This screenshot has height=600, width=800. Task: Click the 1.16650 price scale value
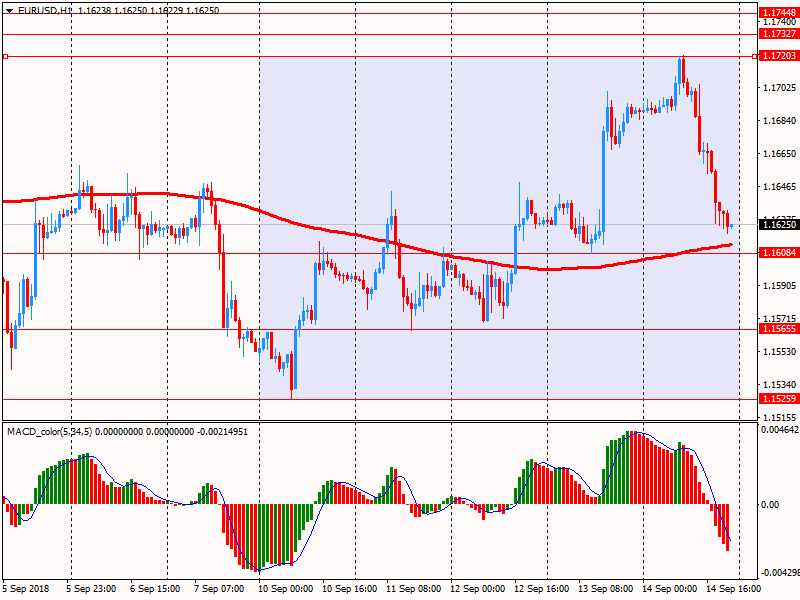pos(779,154)
